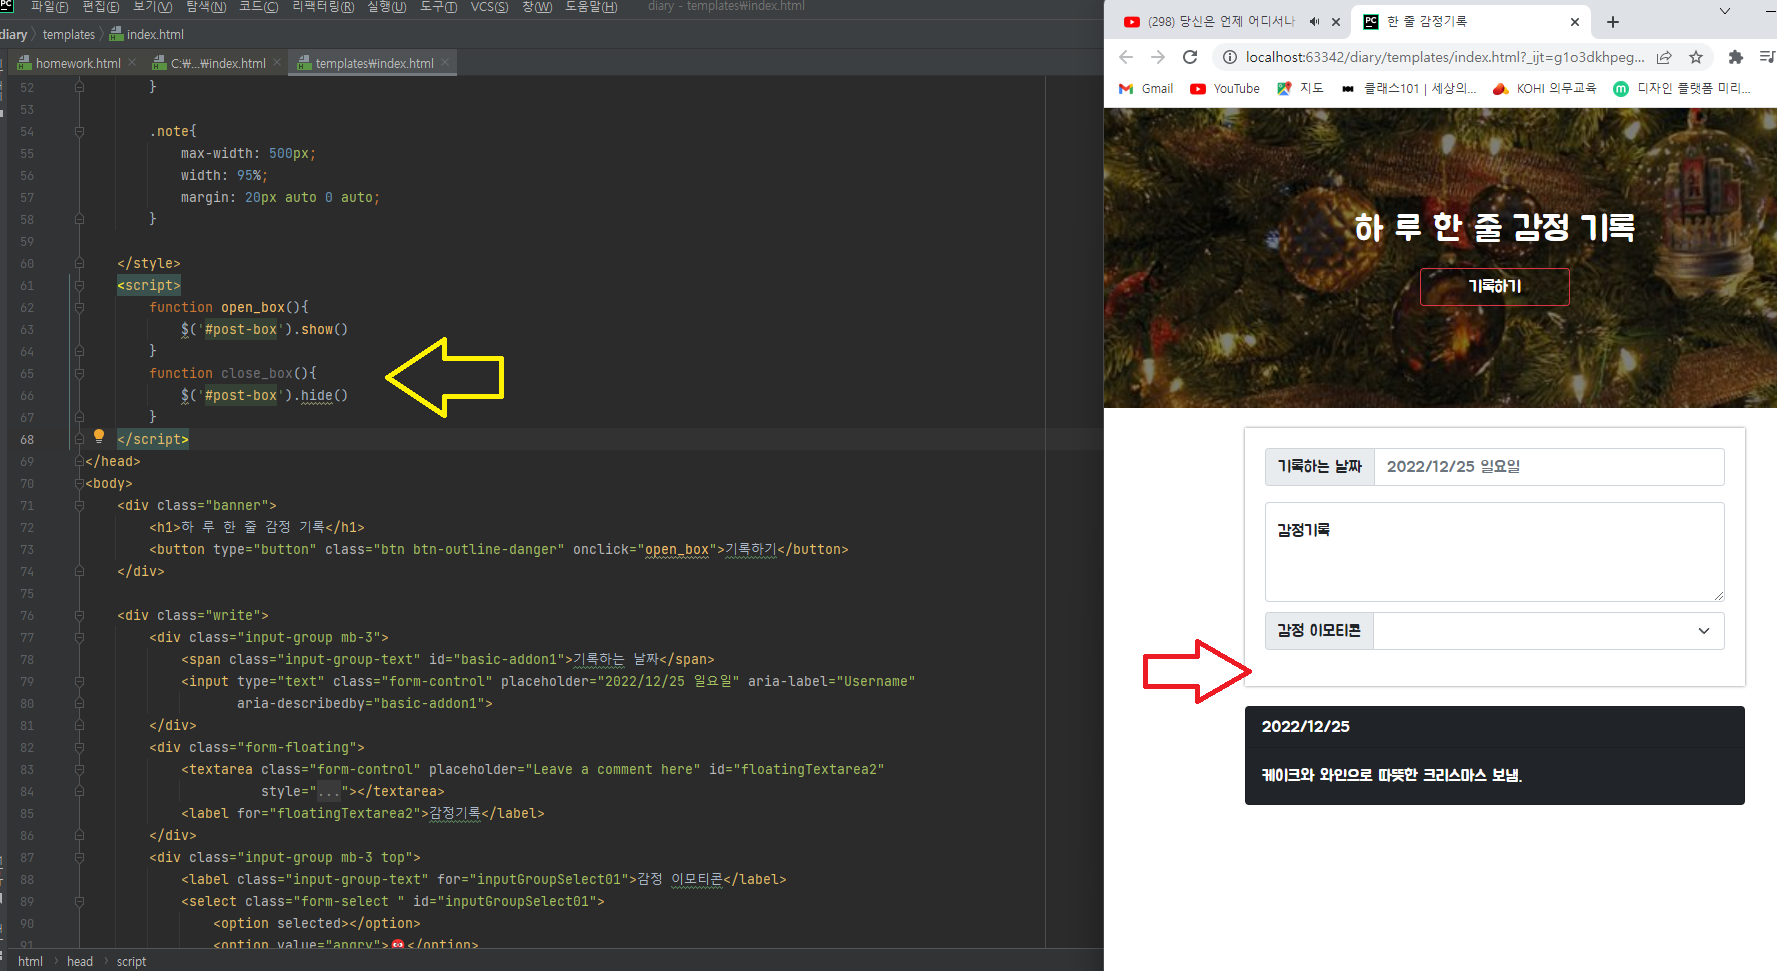This screenshot has height=971, width=1777.
Task: Open the tab search chevron in Chrome
Action: click(x=1725, y=11)
